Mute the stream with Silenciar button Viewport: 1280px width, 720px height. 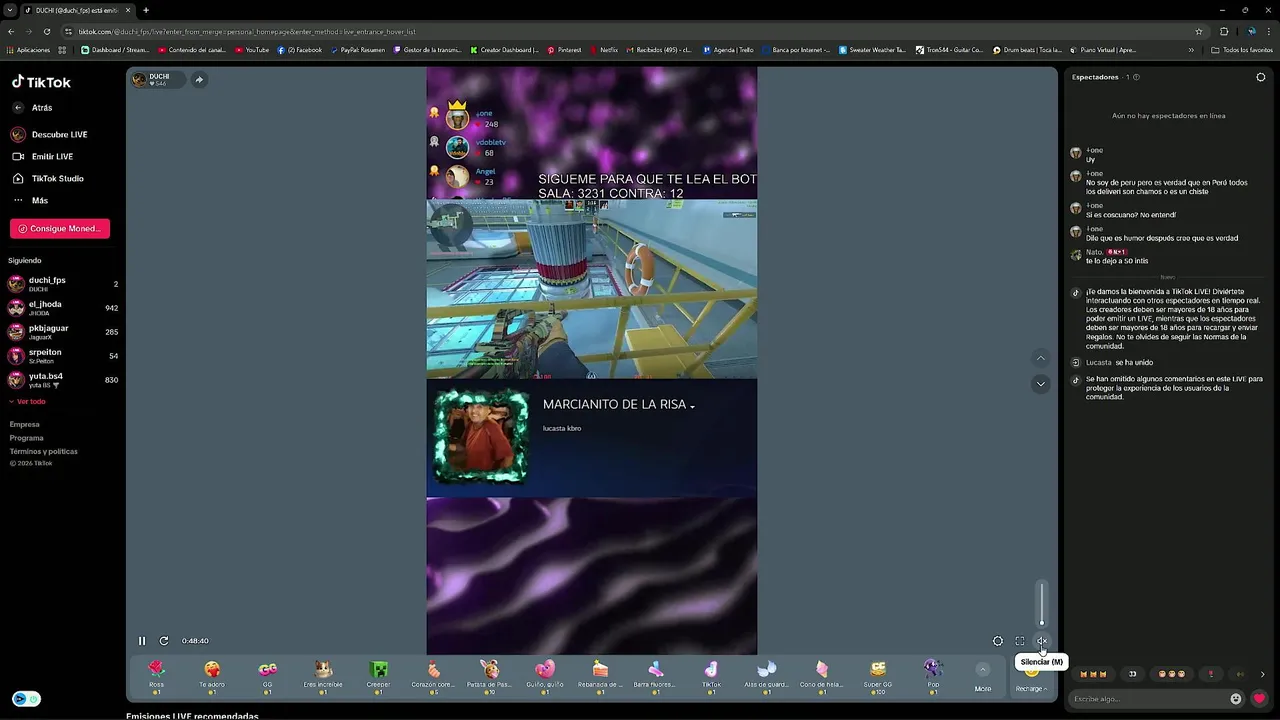point(1042,641)
